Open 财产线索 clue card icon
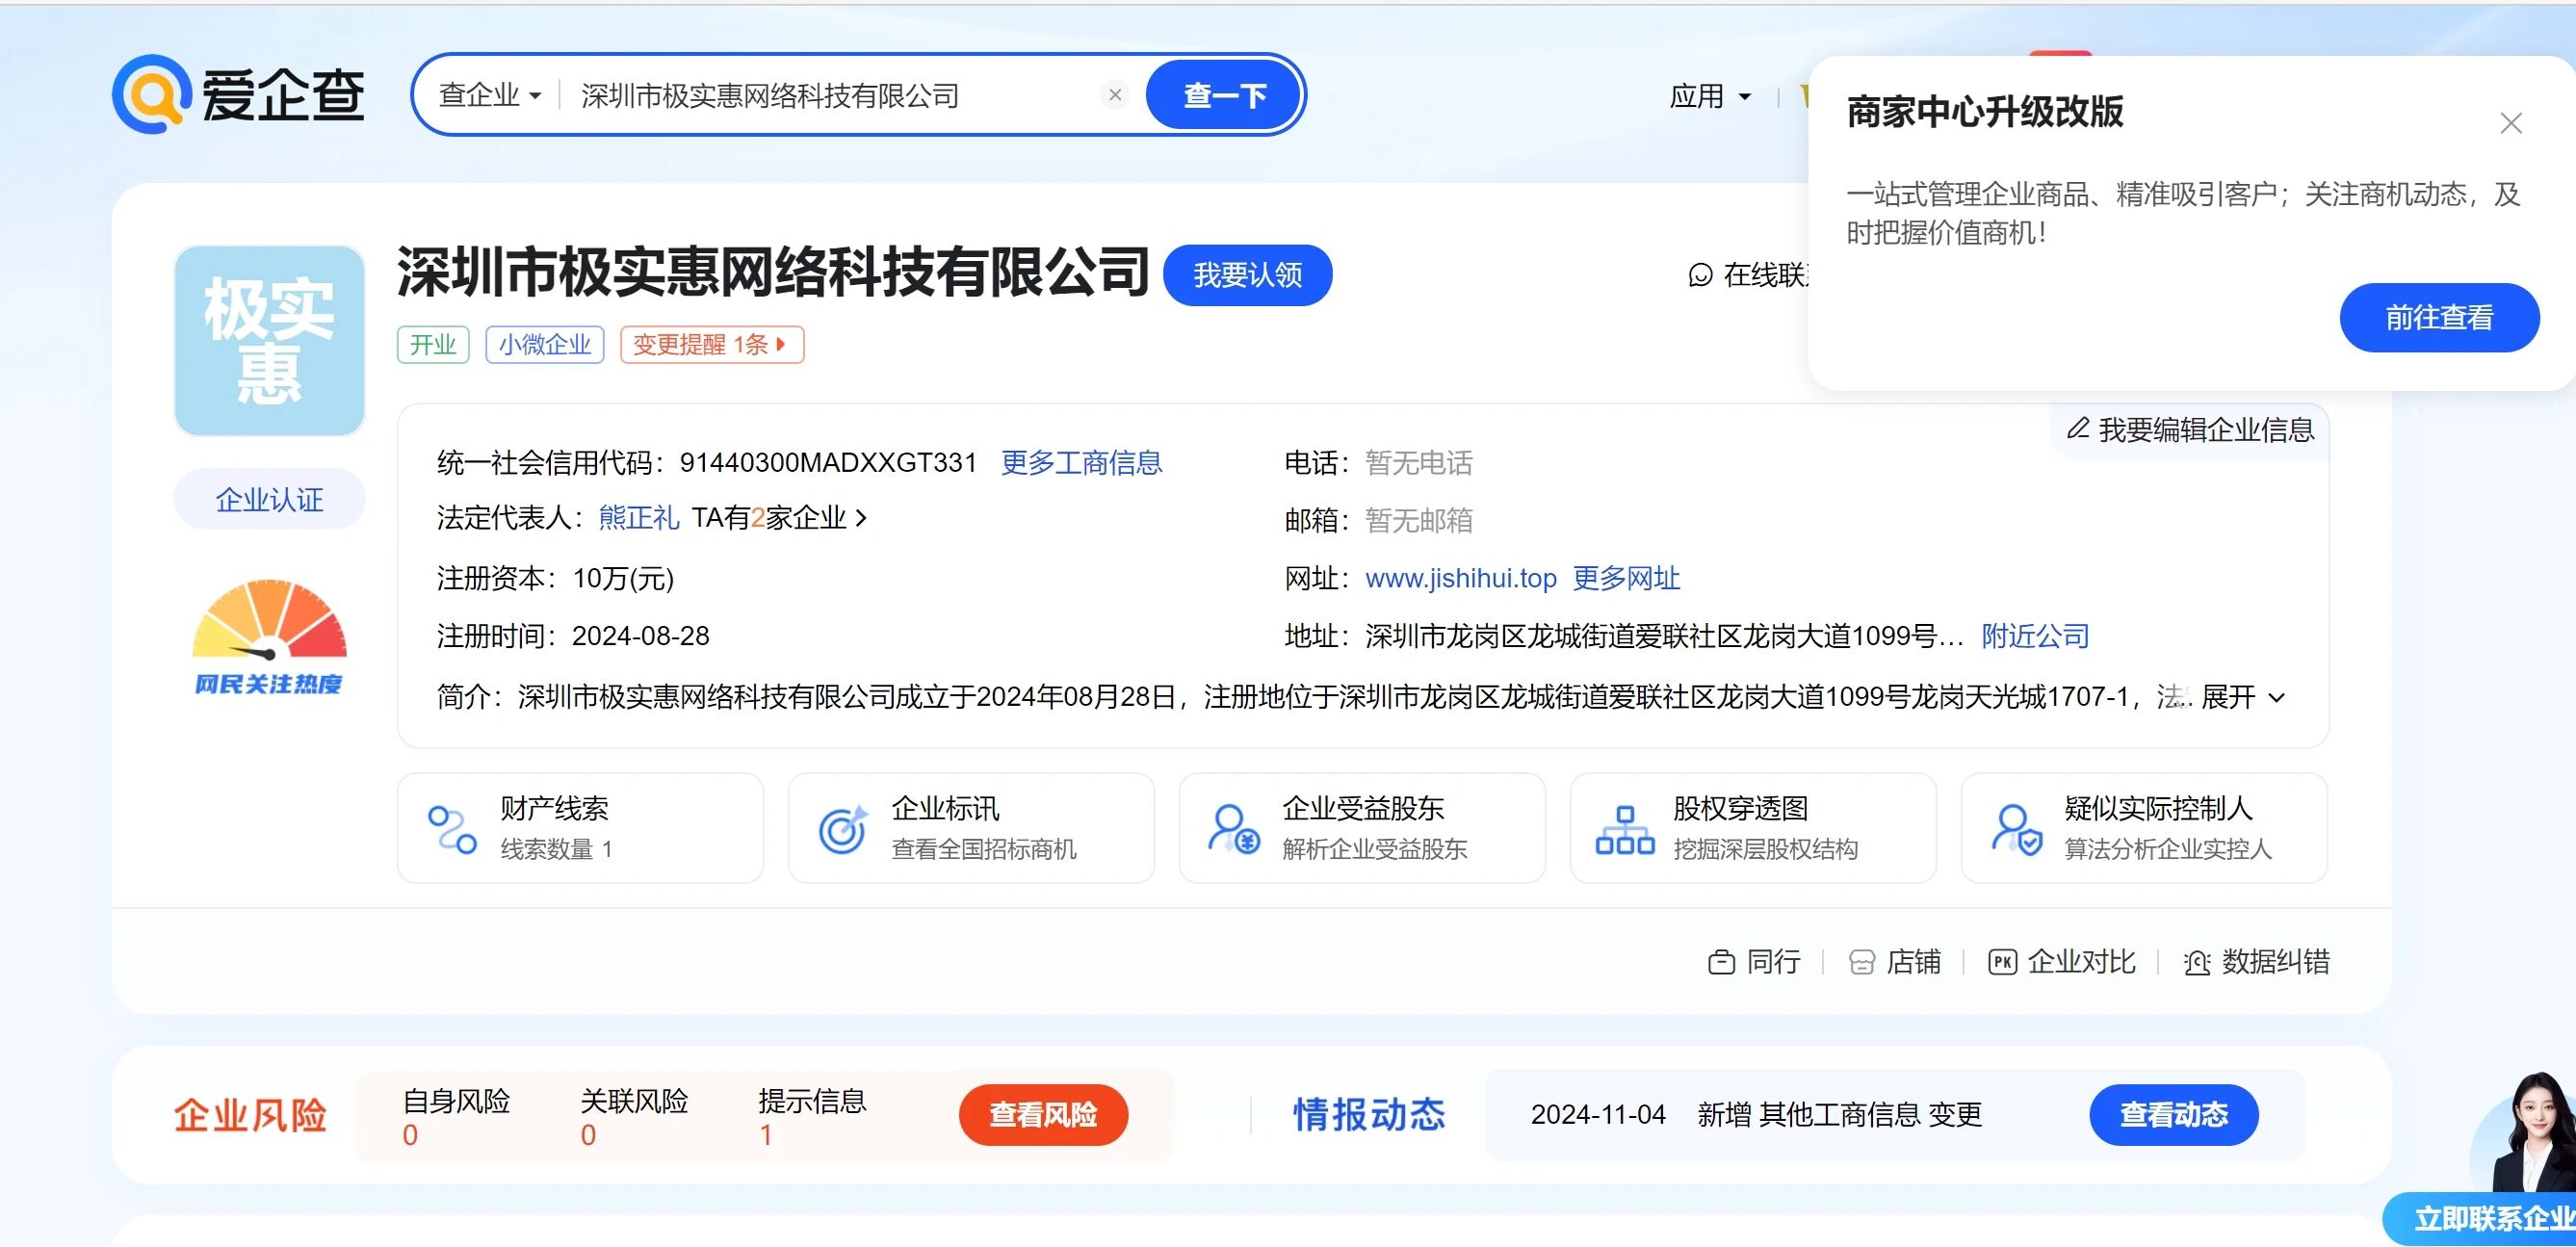Viewport: 2576px width, 1247px height. [452, 830]
